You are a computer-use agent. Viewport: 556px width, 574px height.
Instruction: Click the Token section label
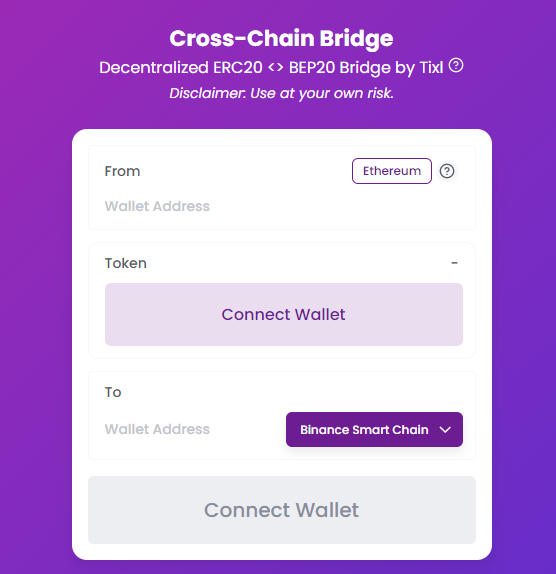[x=126, y=263]
